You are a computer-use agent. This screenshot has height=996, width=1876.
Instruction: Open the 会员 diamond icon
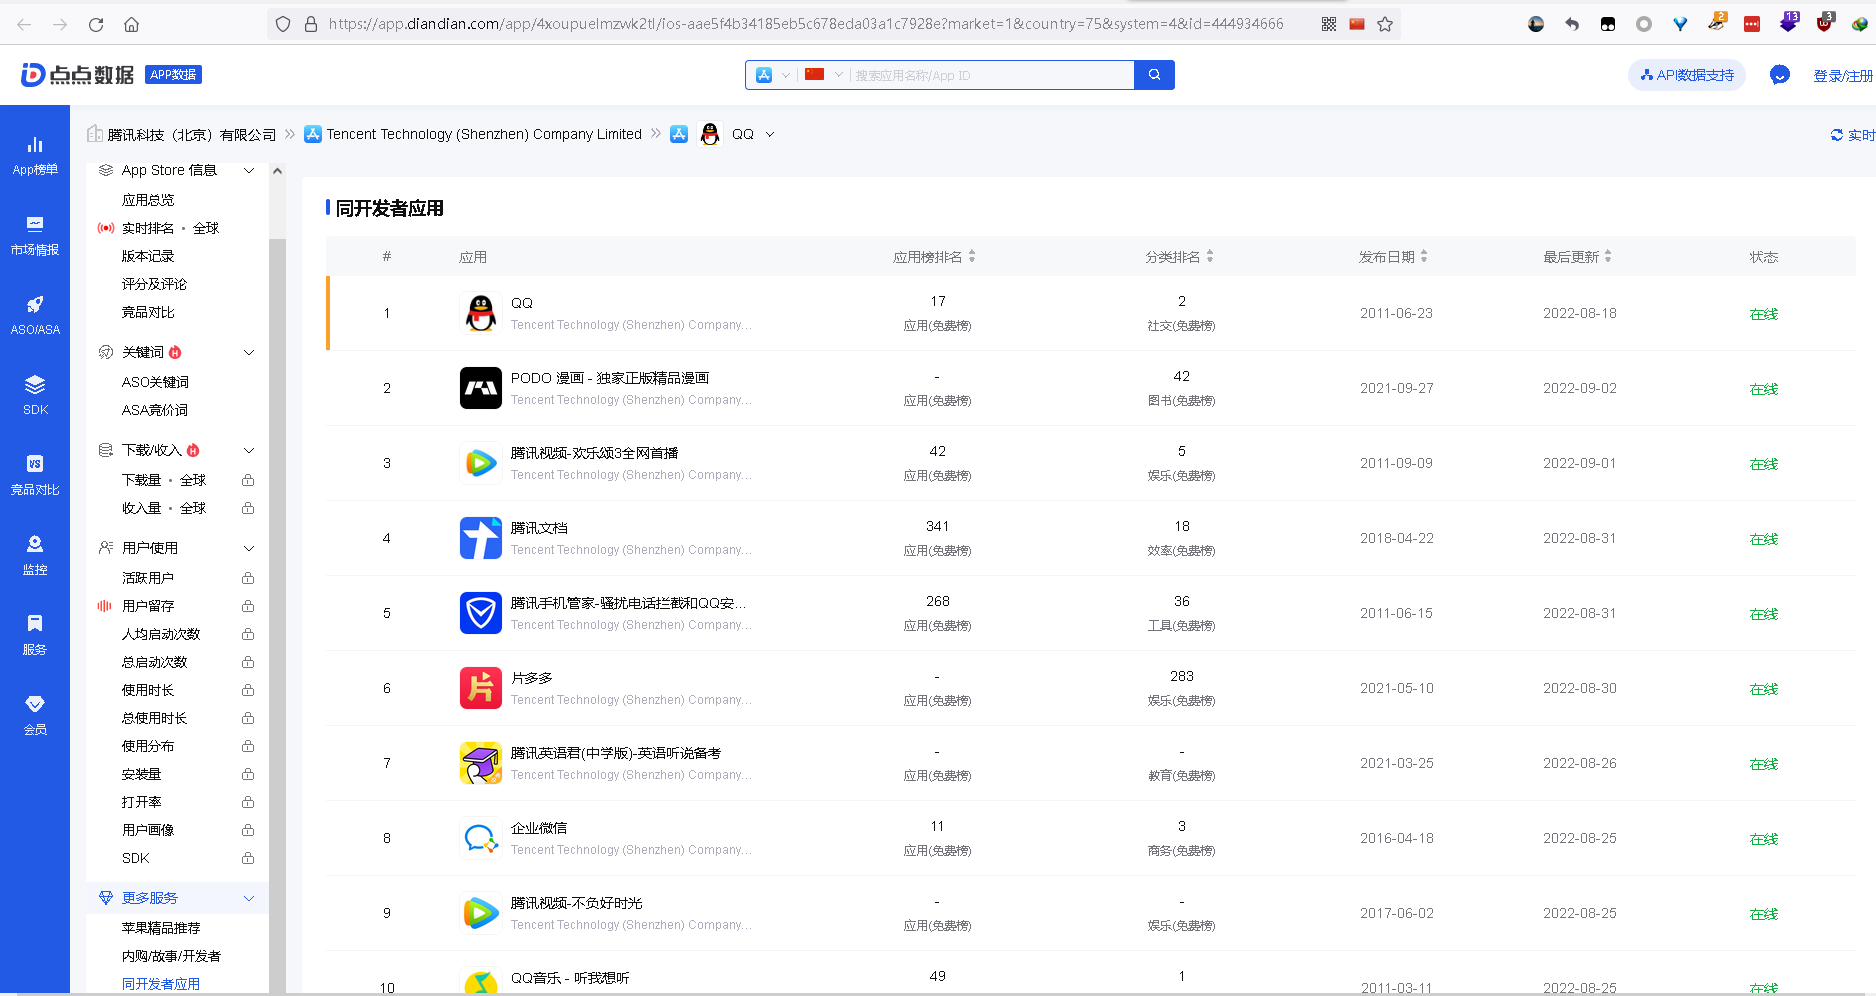tap(35, 704)
